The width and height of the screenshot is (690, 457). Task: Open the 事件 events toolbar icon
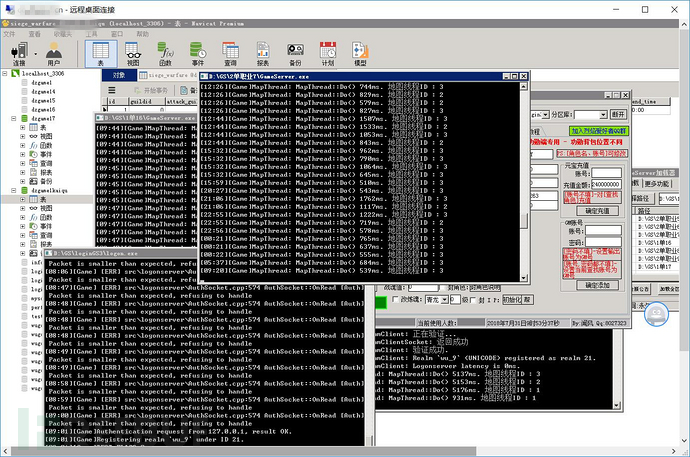point(198,54)
